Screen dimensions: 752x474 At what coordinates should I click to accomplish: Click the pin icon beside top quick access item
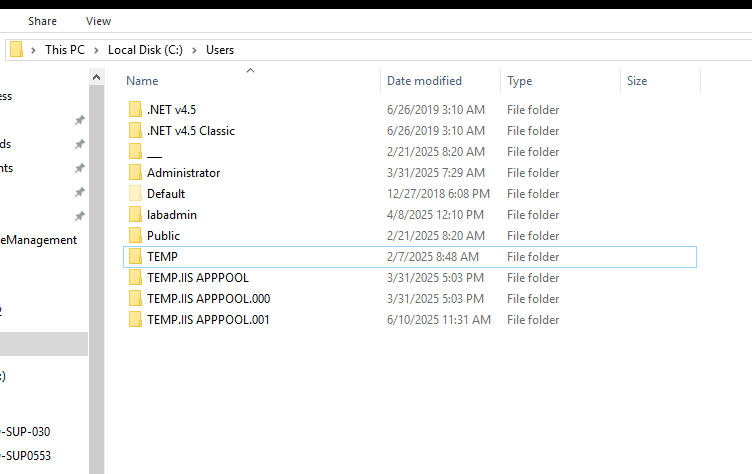(80, 120)
